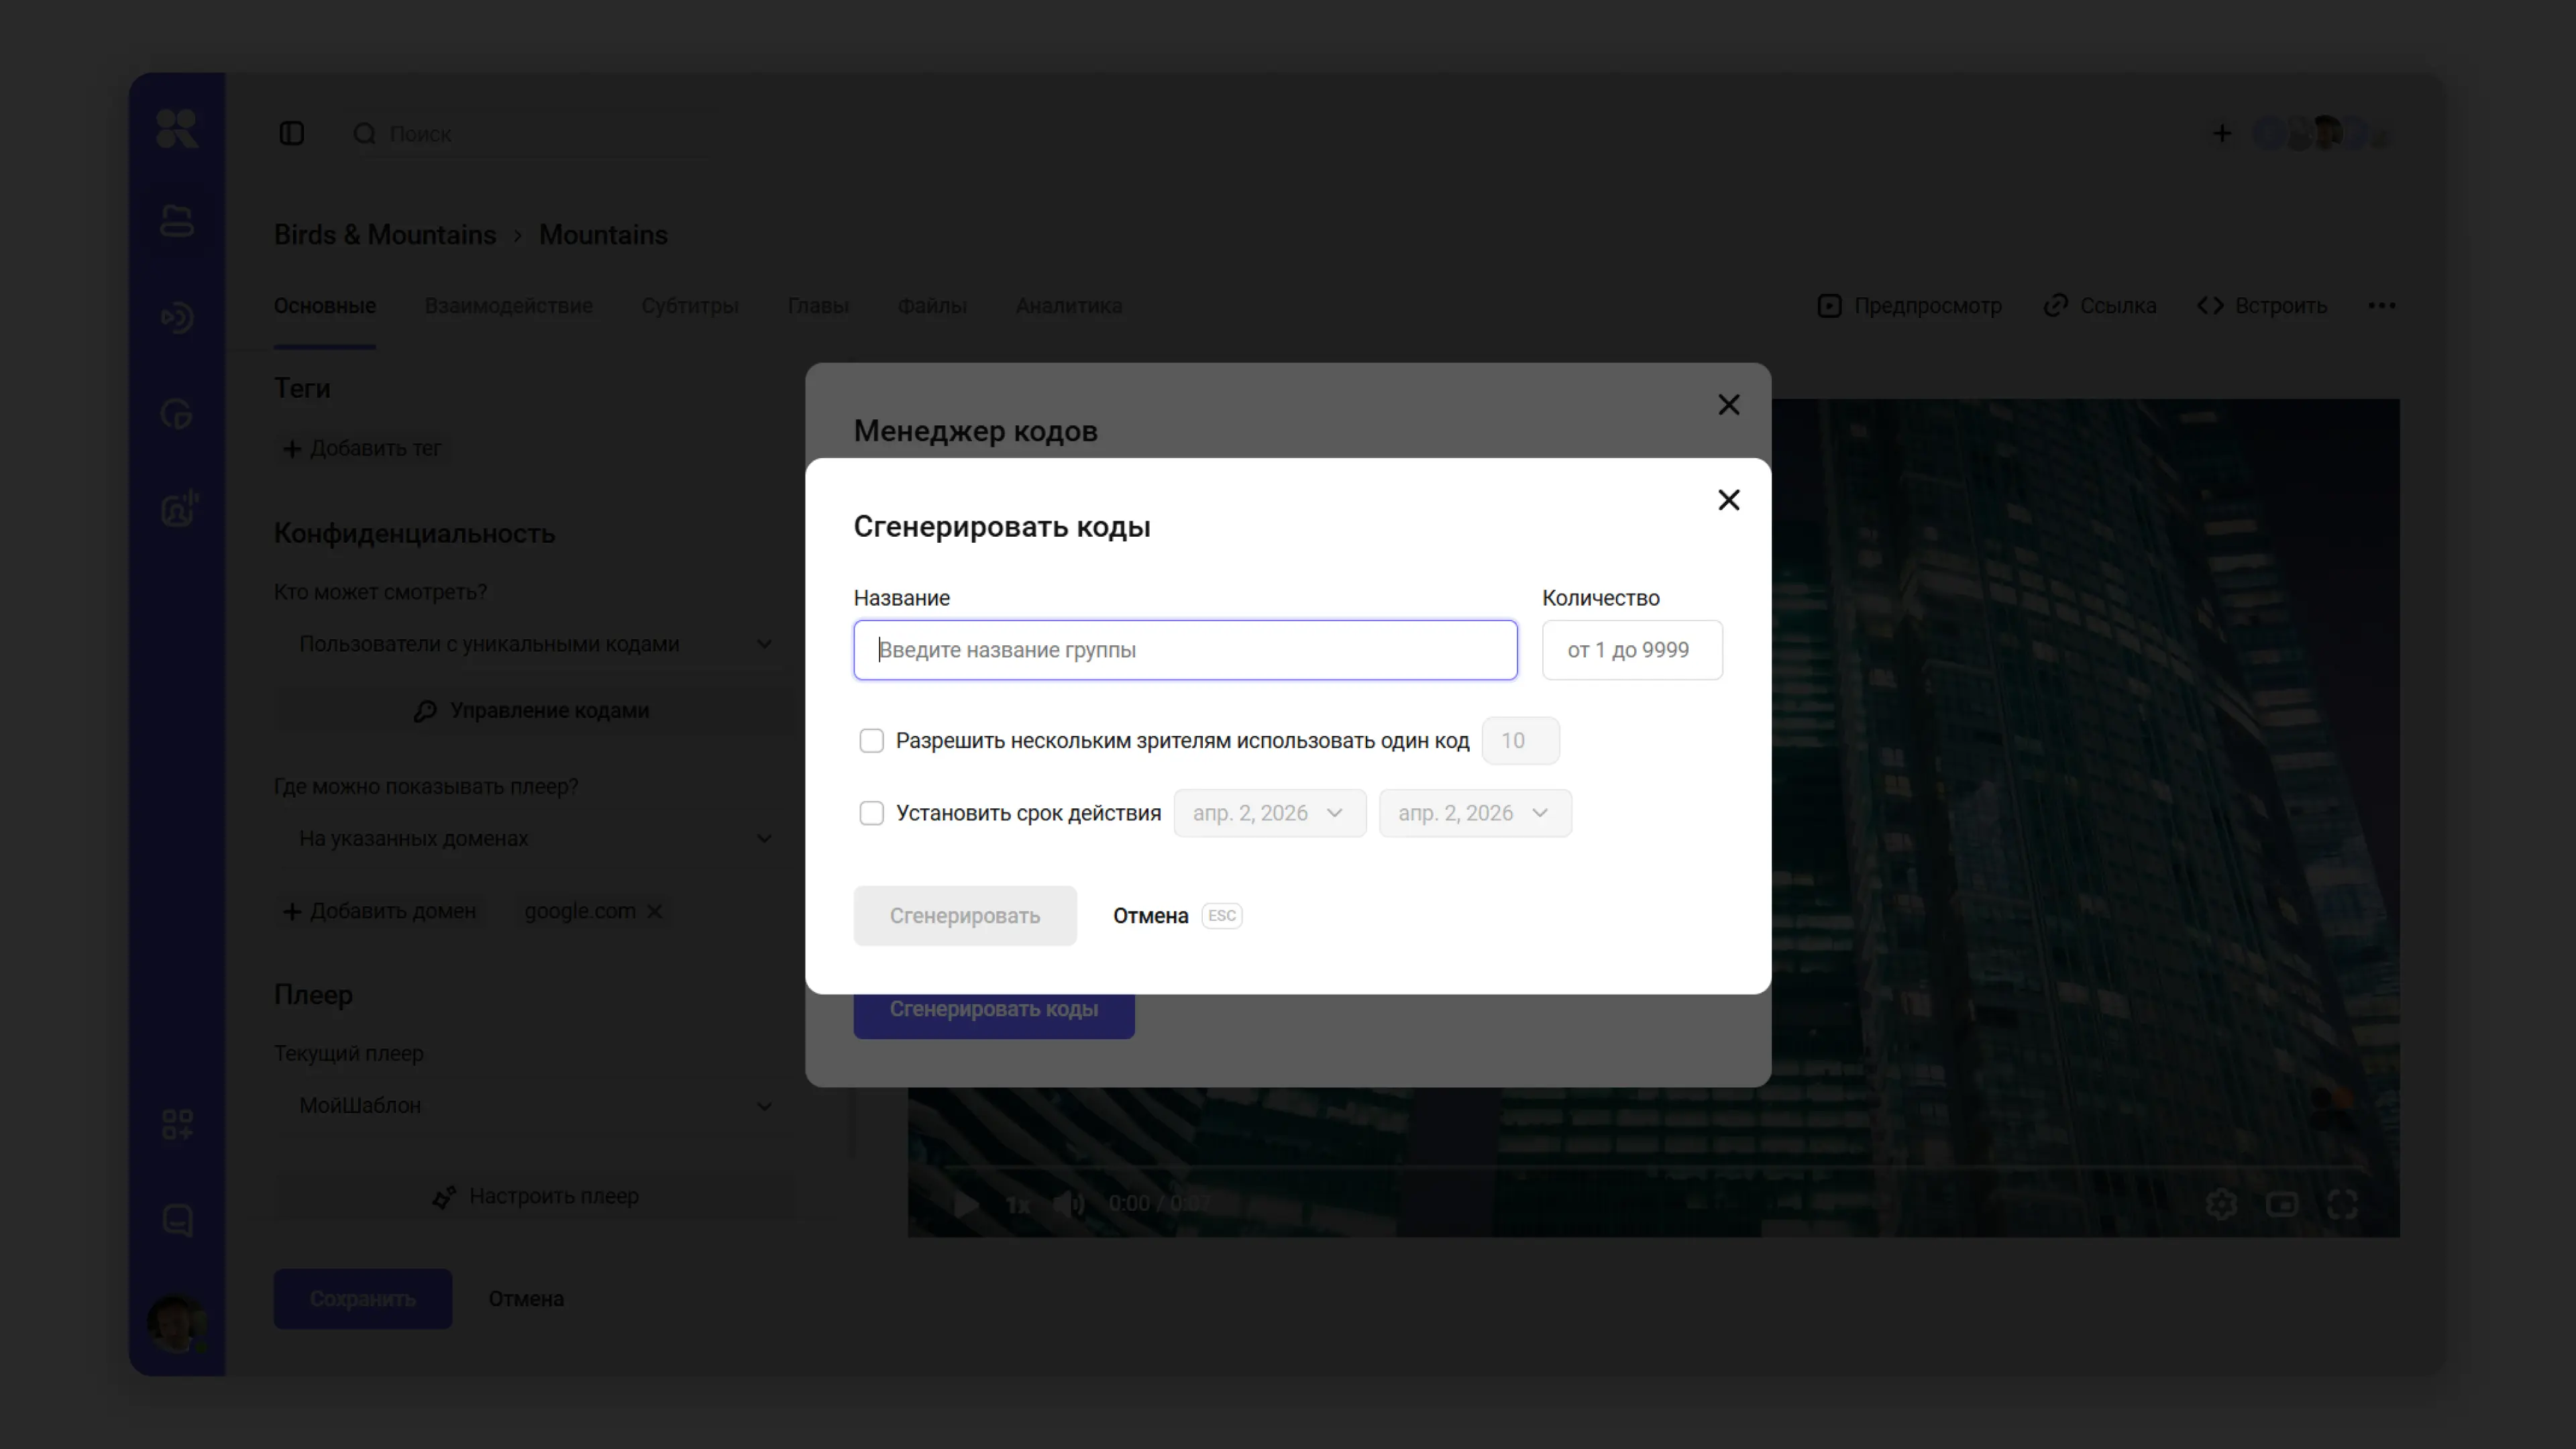Switch to the Субтитры tab
This screenshot has height=1449, width=2576.
pyautogui.click(x=689, y=306)
